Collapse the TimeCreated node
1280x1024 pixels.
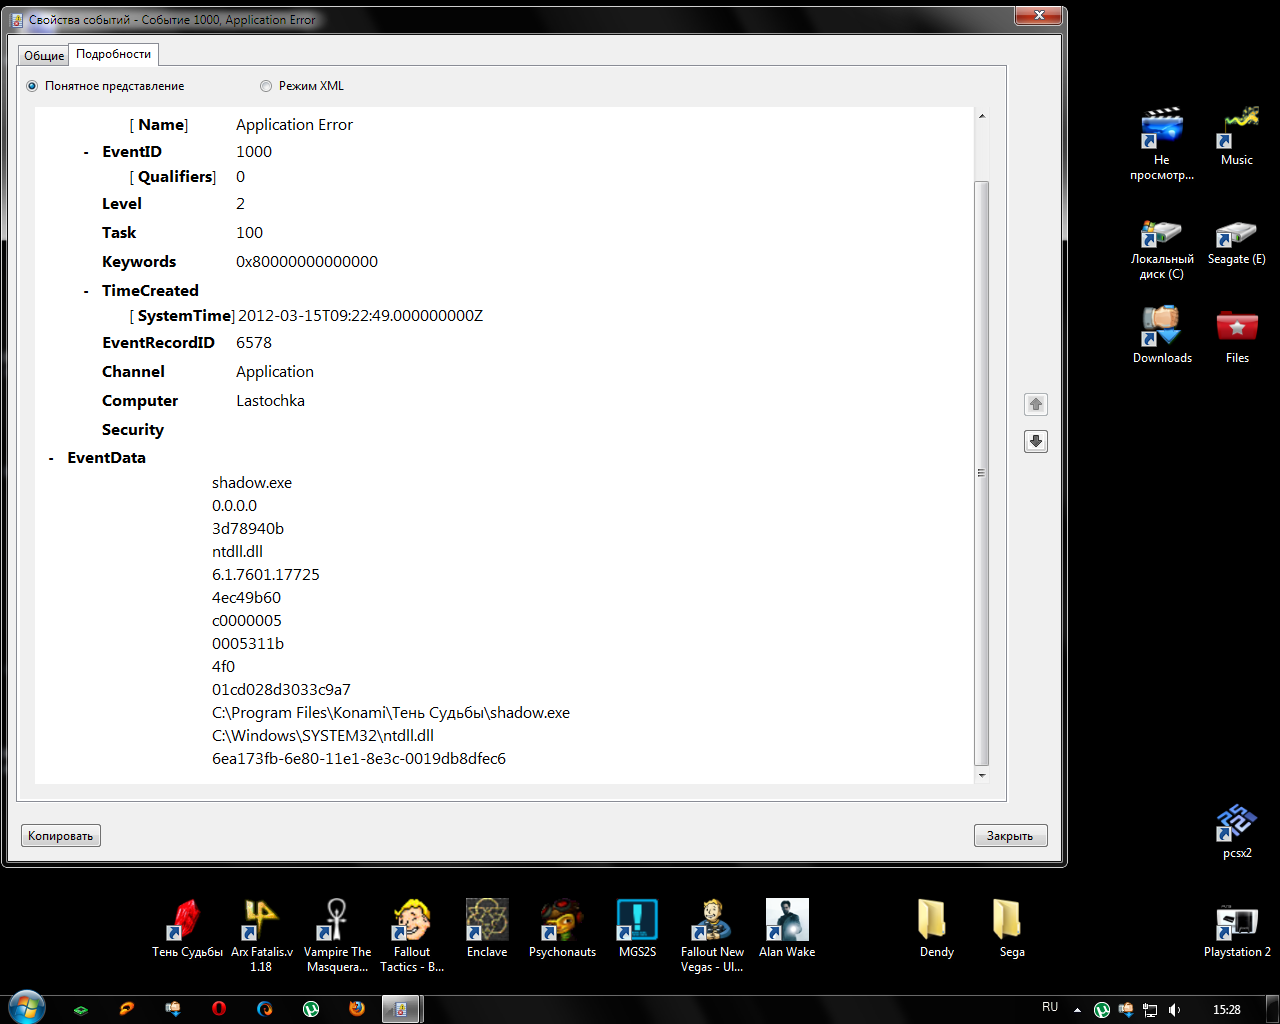click(x=86, y=292)
